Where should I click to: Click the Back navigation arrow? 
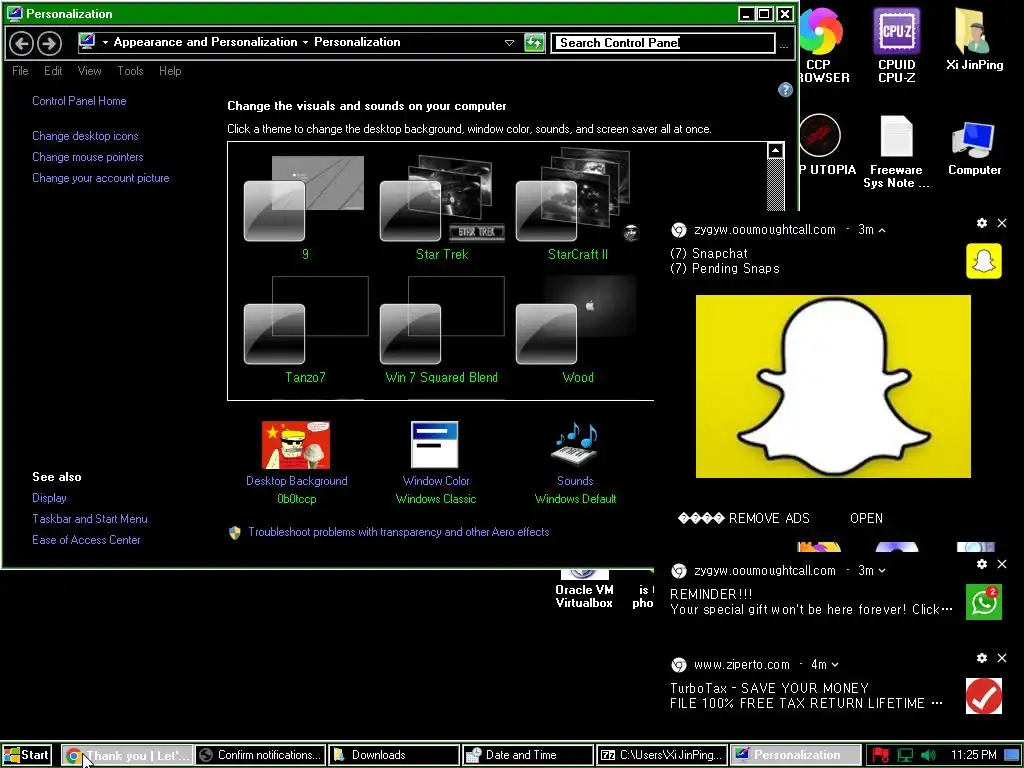22,44
